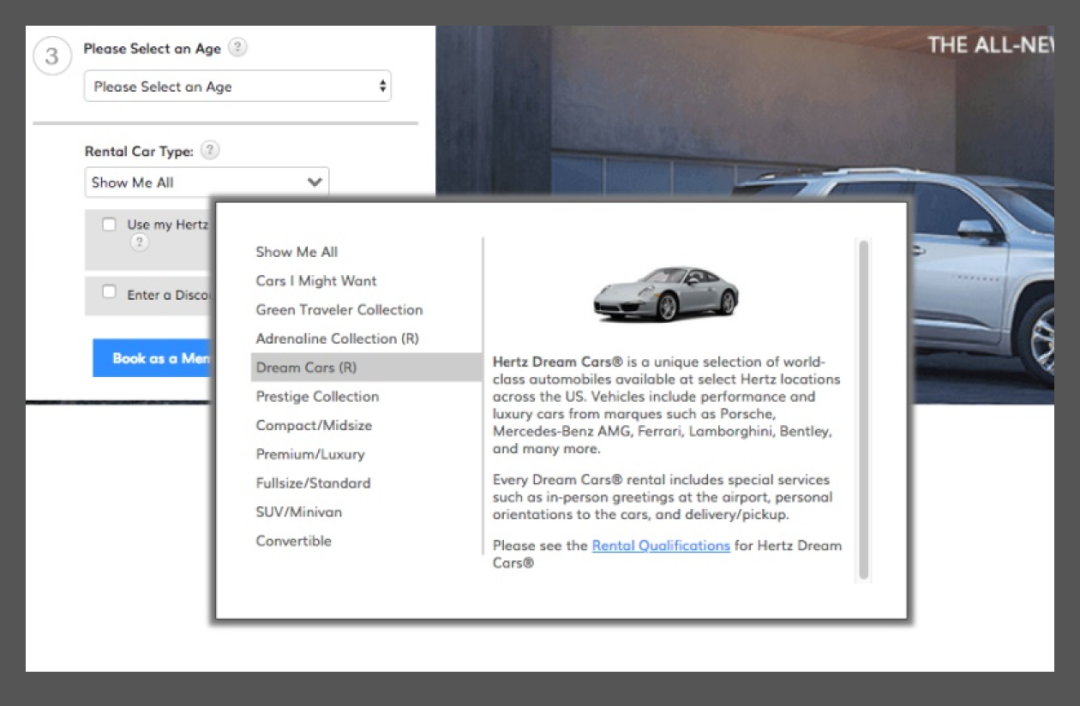Open the Please Select an Age dropdown

pyautogui.click(x=238, y=86)
